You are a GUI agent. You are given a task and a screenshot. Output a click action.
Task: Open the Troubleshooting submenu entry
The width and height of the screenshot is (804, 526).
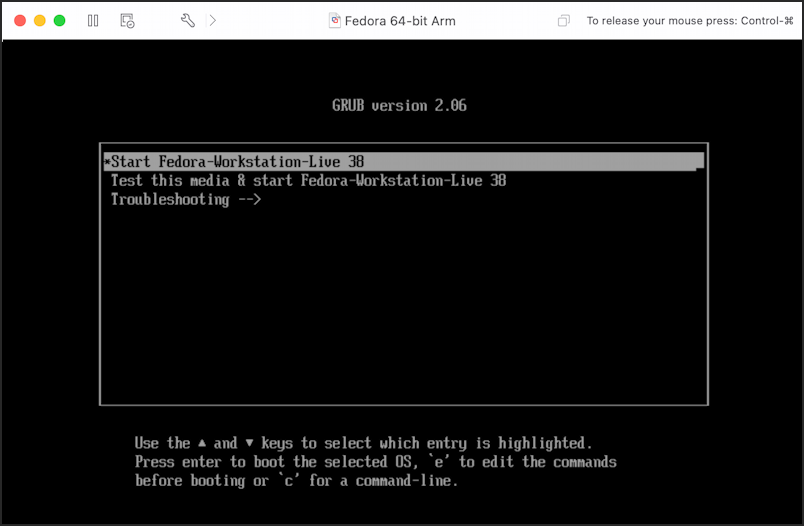tap(186, 199)
